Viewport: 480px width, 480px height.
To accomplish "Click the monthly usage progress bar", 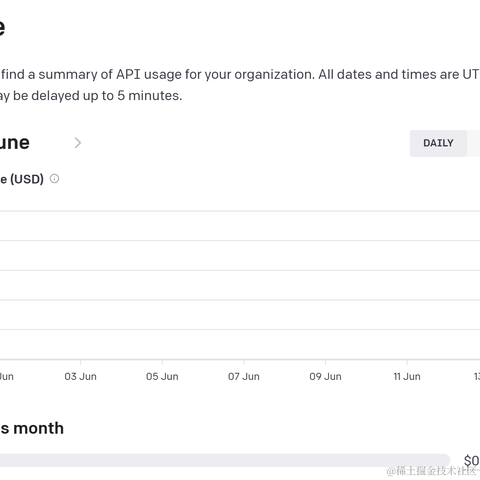I will [225, 460].
